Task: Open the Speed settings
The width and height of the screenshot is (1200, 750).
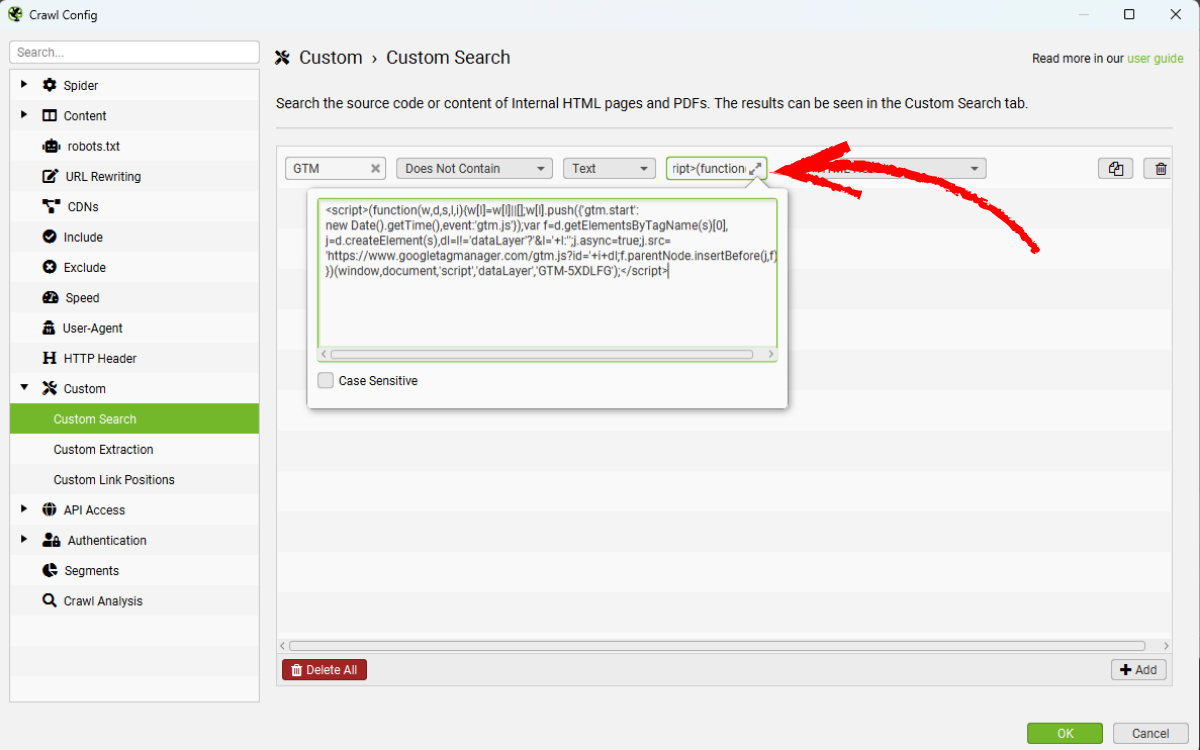Action: pos(82,298)
